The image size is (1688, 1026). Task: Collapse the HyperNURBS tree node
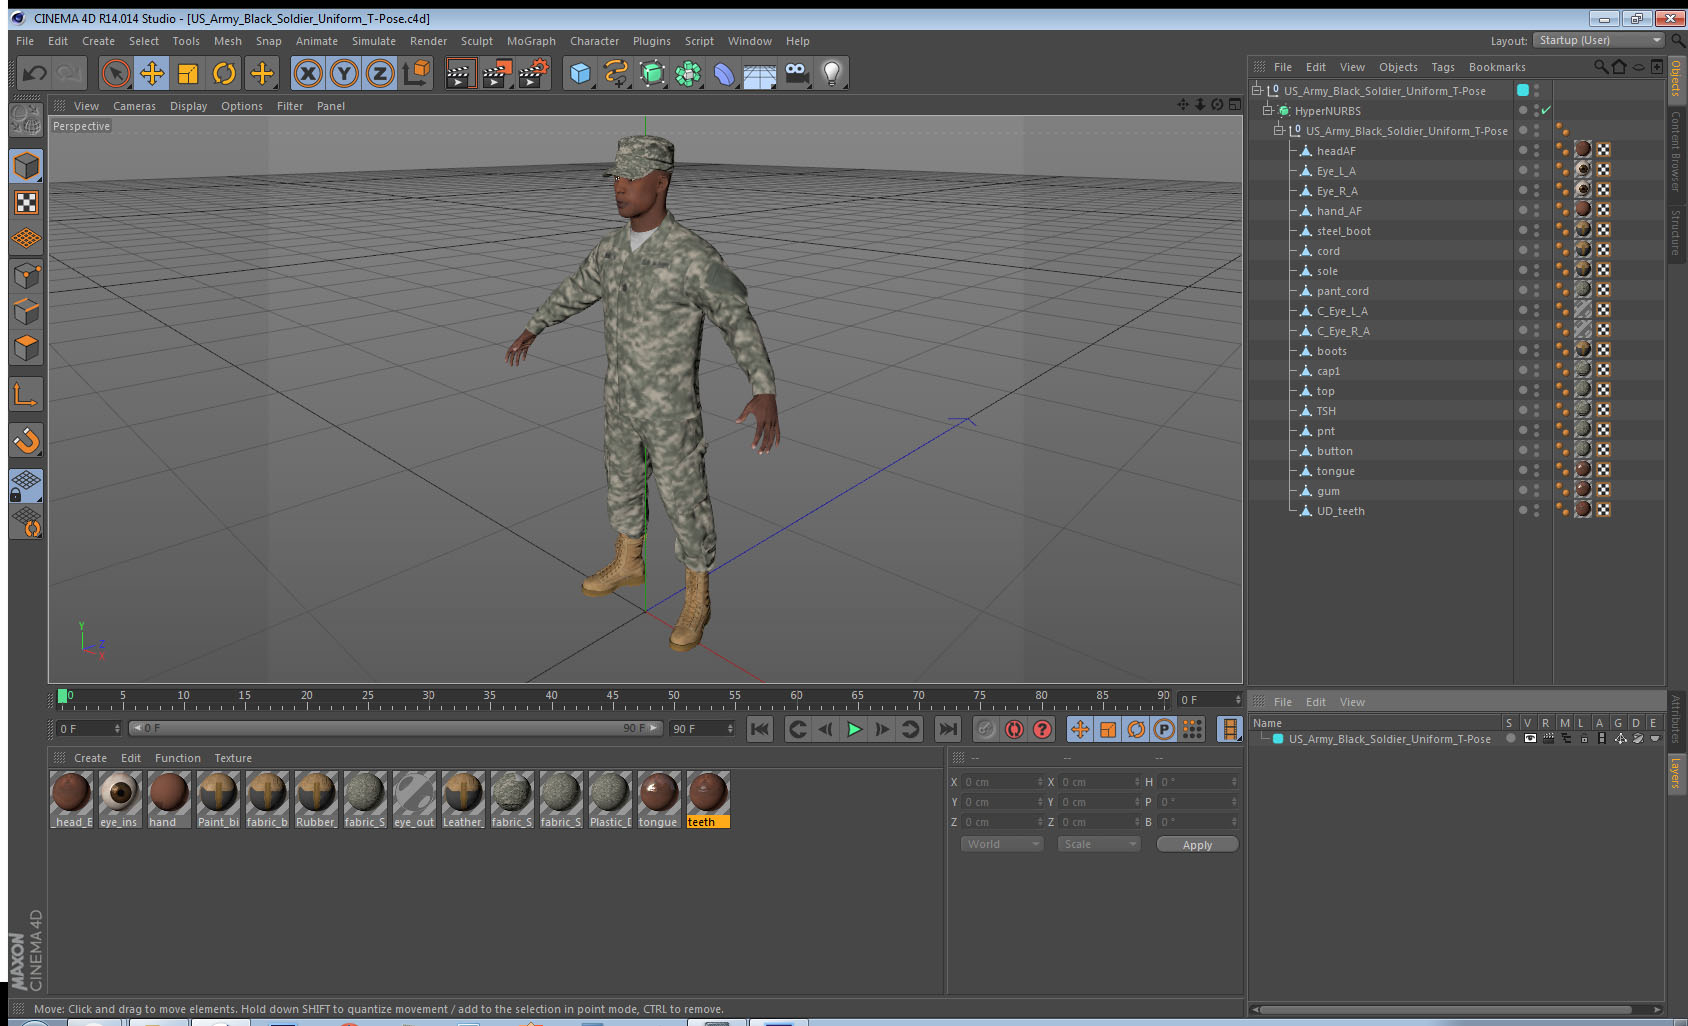tap(1268, 110)
